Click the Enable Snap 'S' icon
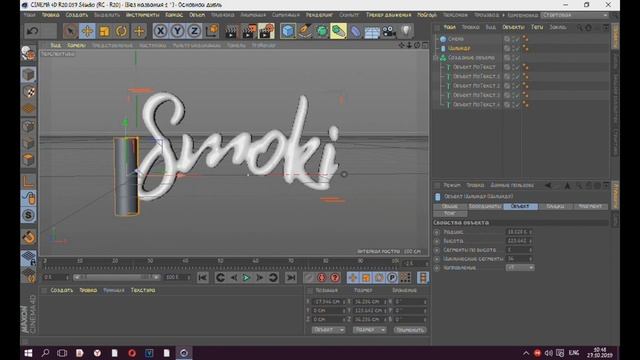This screenshot has width=640, height=360. pos(29,215)
